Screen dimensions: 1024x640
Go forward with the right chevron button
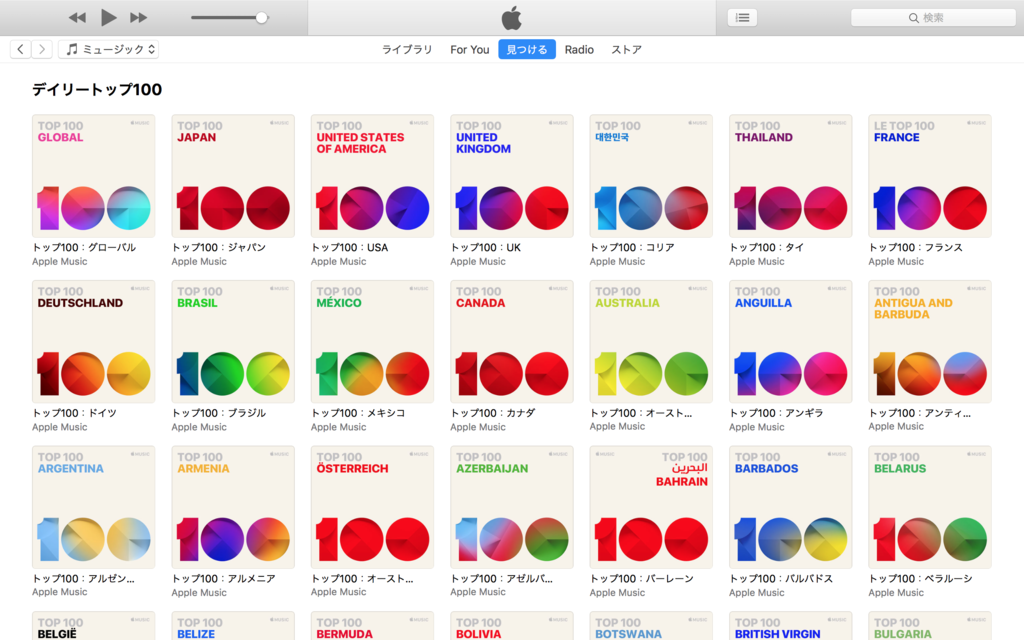click(42, 49)
